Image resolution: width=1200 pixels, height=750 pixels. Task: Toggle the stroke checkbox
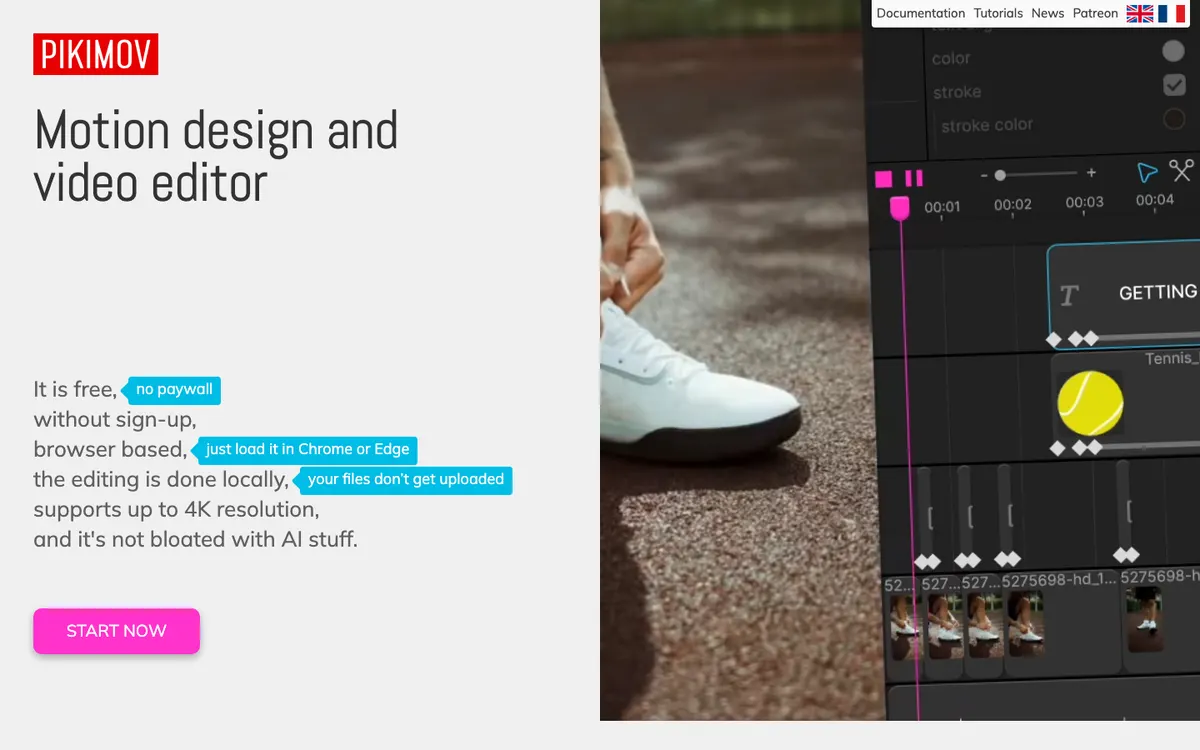point(1174,85)
